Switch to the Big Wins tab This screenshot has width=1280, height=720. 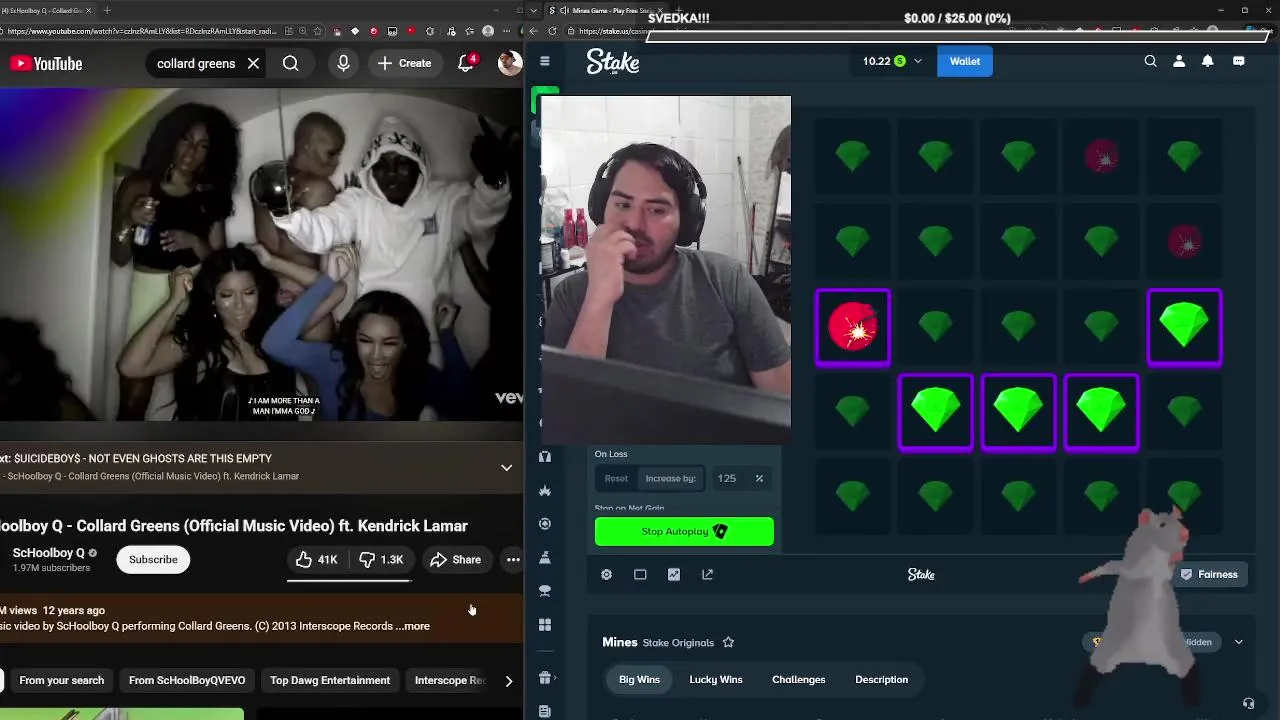[x=639, y=679]
